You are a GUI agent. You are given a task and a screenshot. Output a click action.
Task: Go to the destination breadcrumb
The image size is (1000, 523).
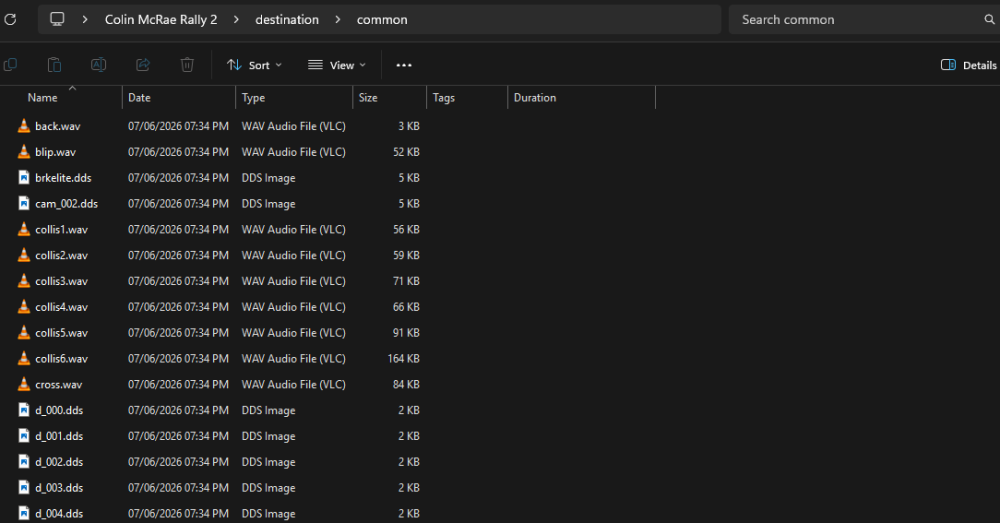click(287, 20)
